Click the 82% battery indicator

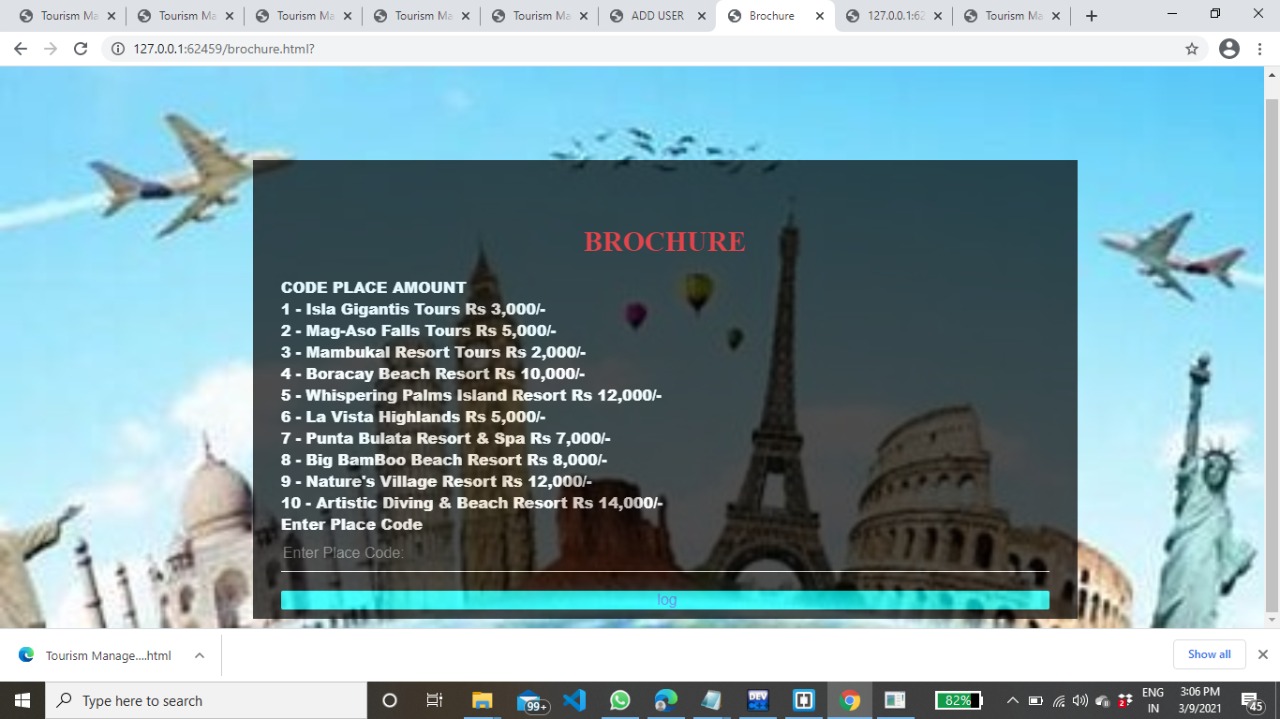[958, 700]
